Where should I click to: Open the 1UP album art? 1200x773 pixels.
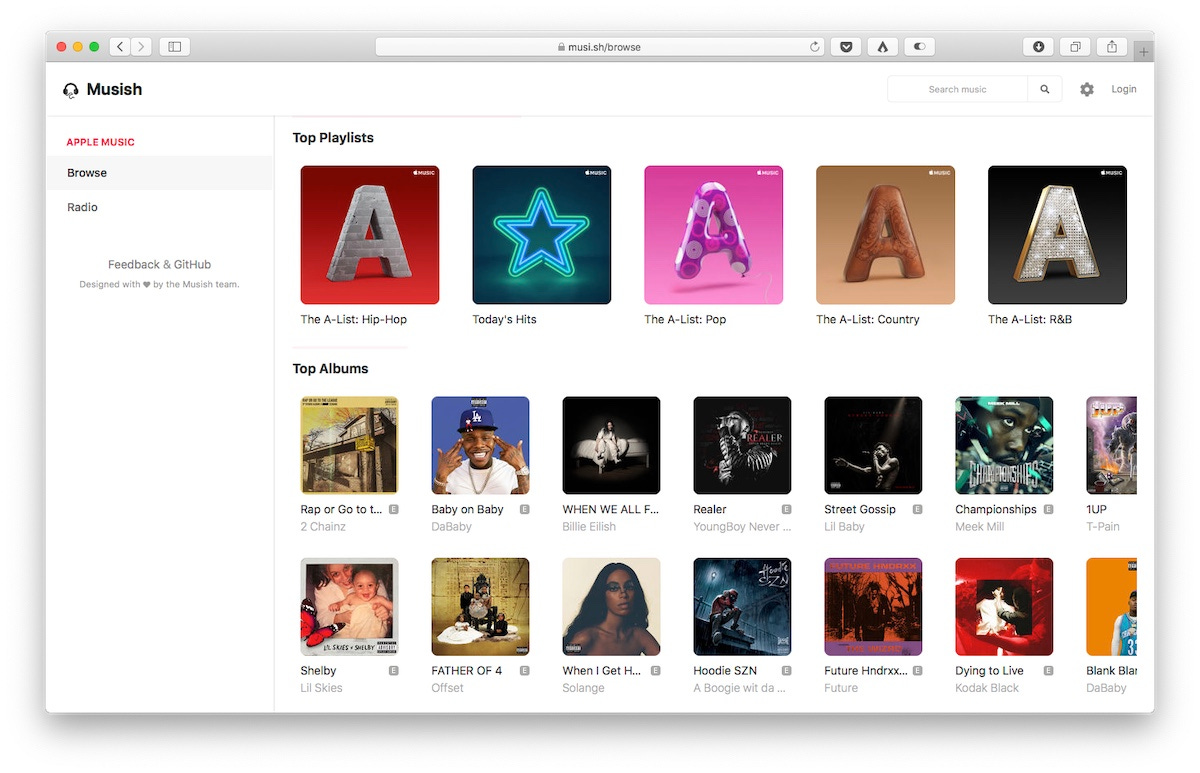(1112, 445)
